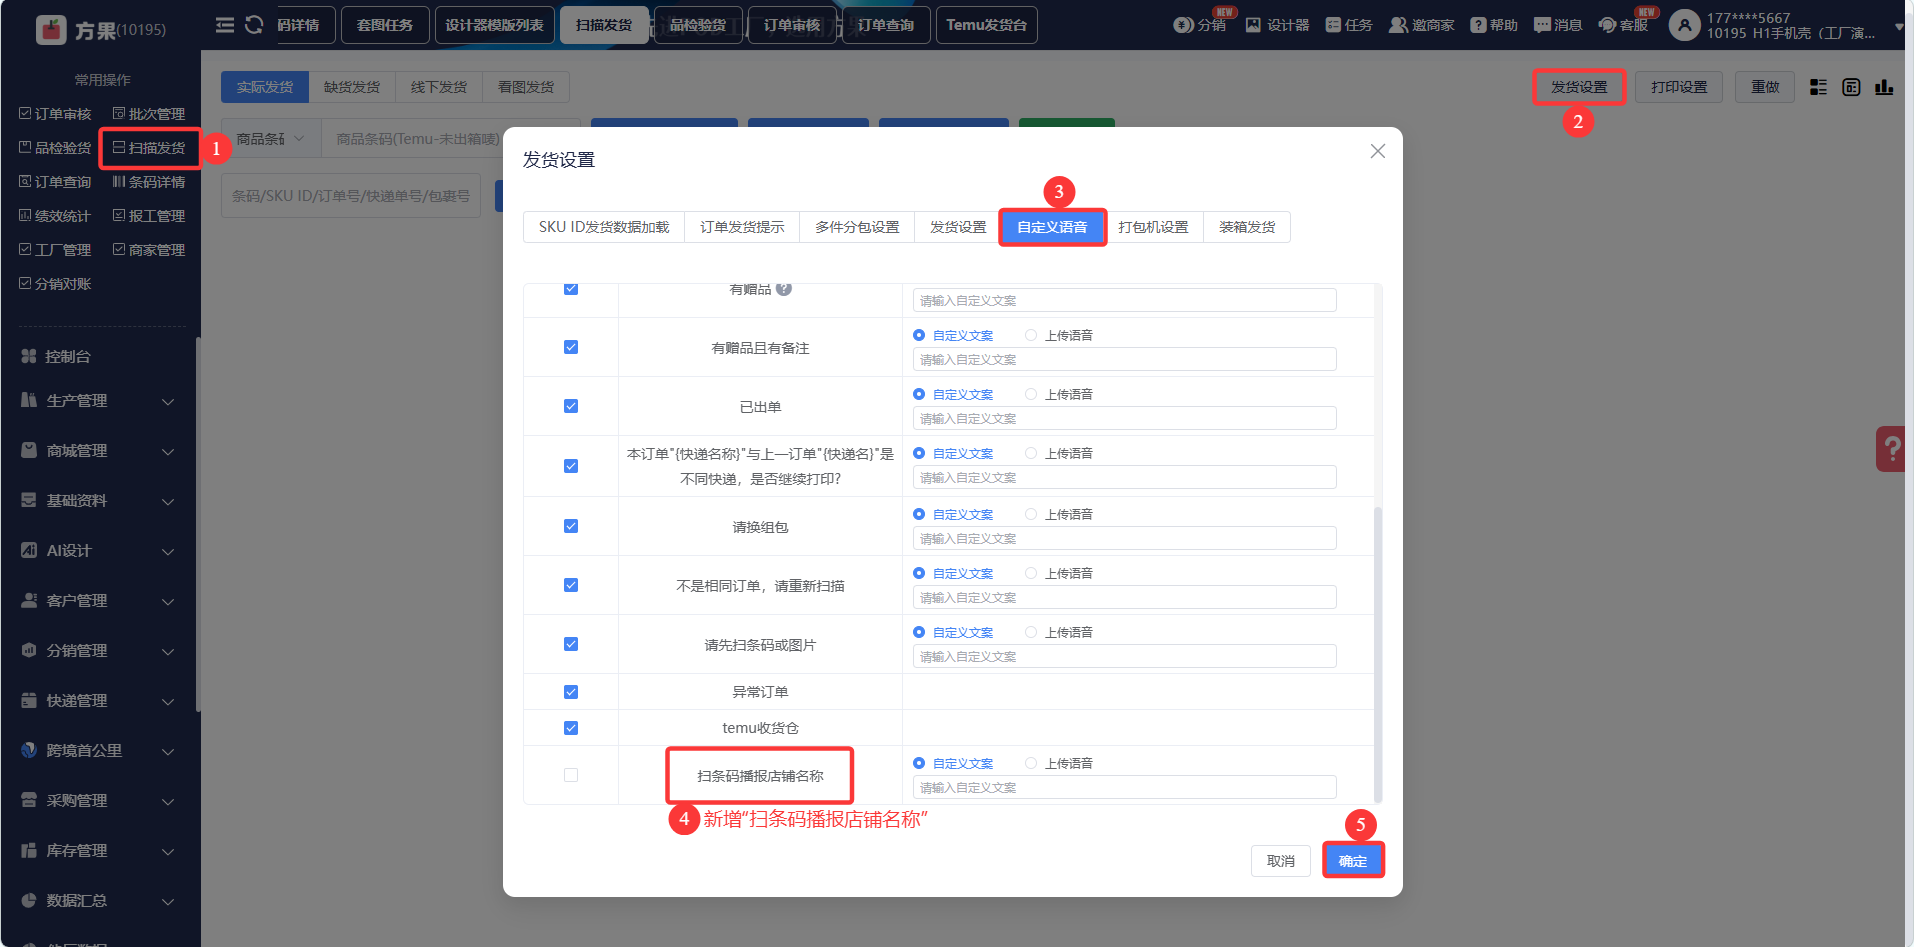Image resolution: width=1914 pixels, height=947 pixels.
Task: Toggle the 异常订单 checkbox
Action: (571, 692)
